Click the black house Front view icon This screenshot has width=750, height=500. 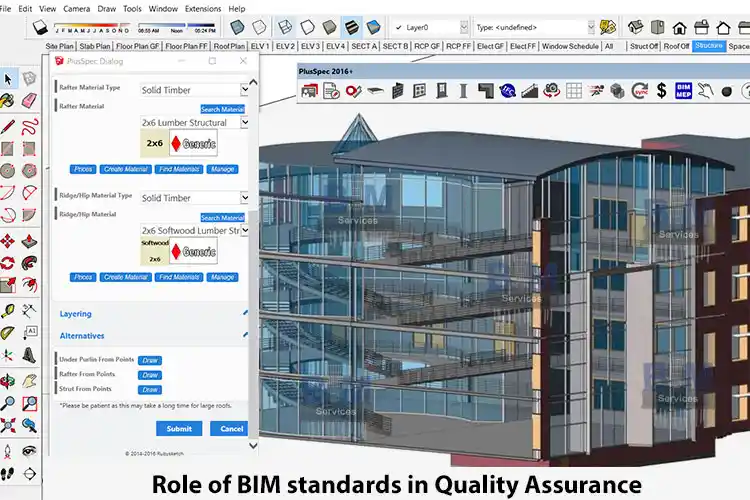[679, 28]
